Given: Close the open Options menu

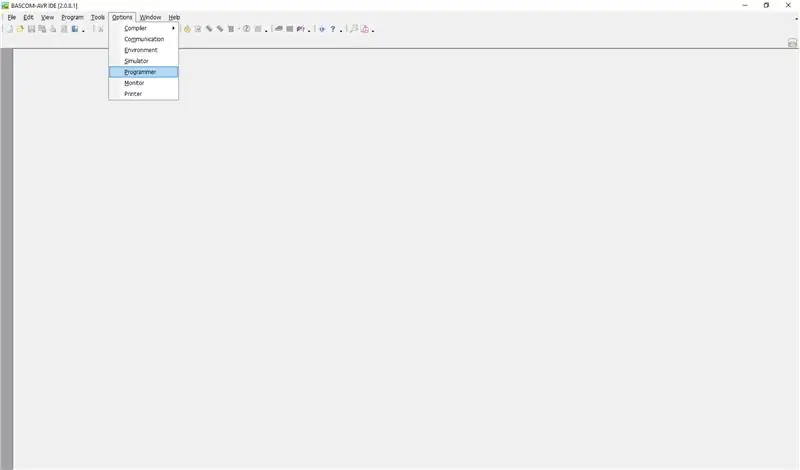Looking at the screenshot, I should 122,17.
